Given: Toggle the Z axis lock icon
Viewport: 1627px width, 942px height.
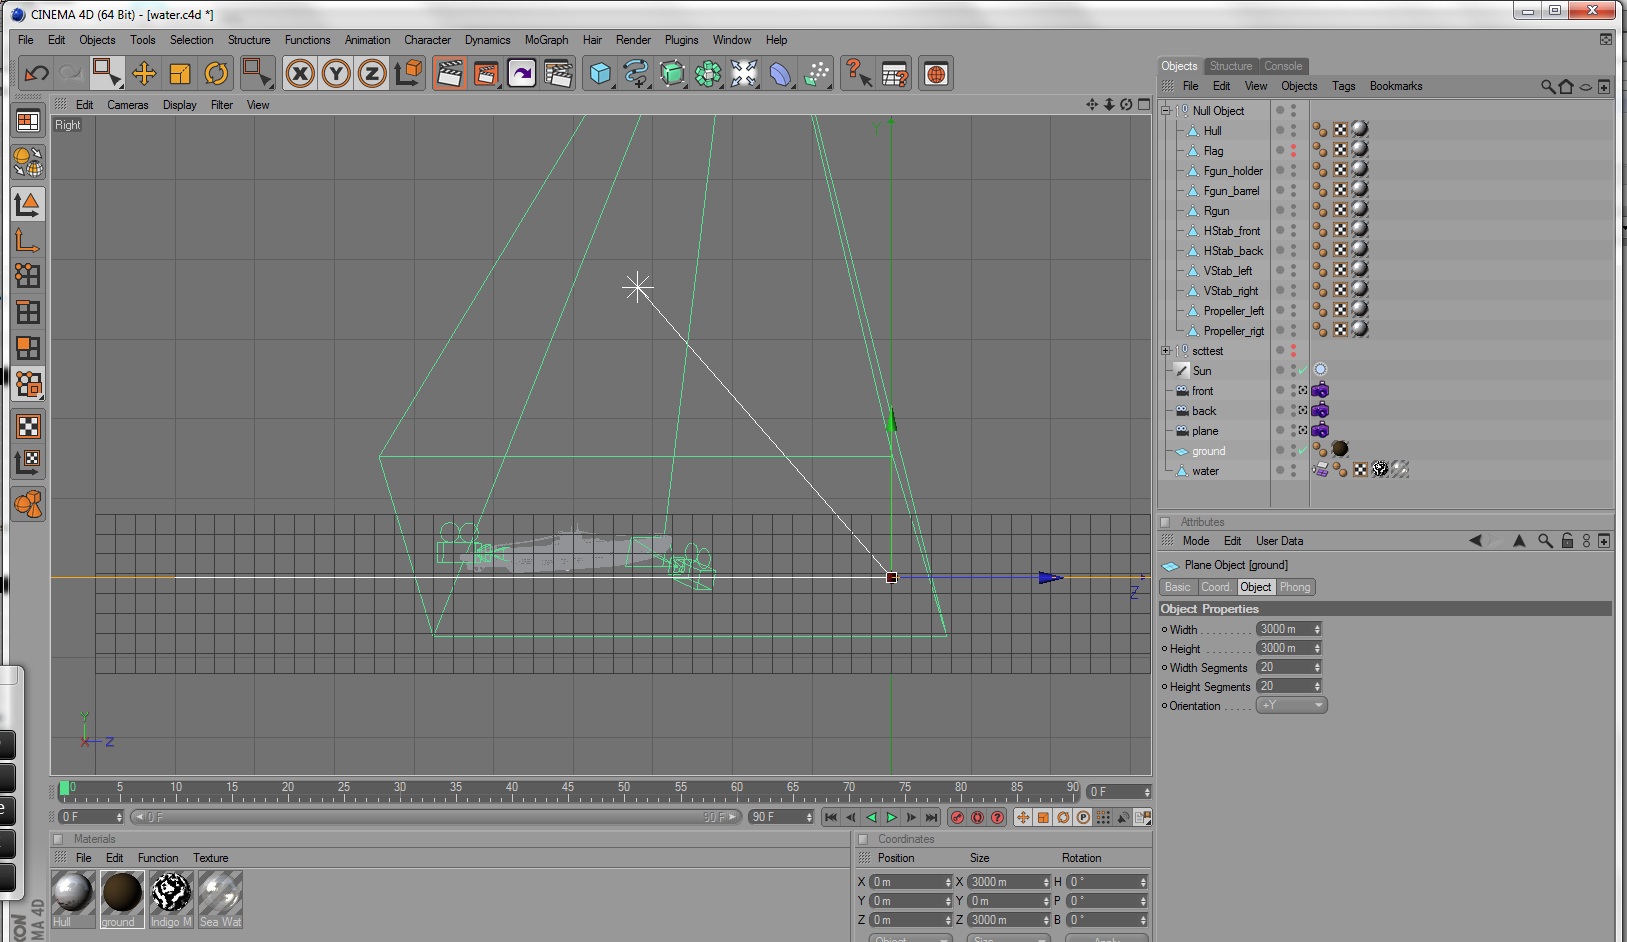Looking at the screenshot, I should [x=372, y=73].
